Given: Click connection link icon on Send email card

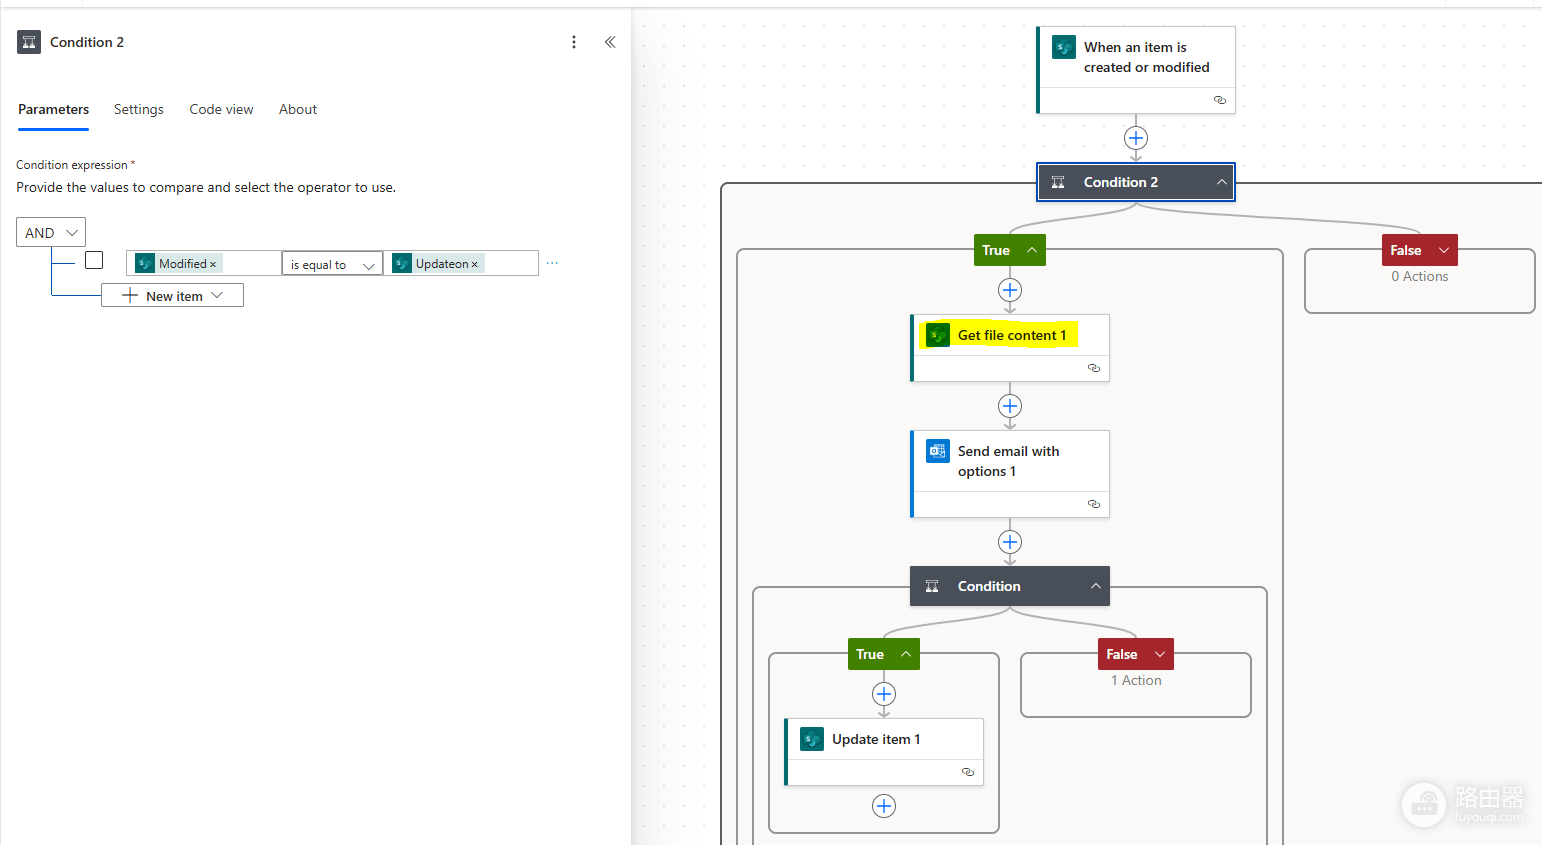Looking at the screenshot, I should point(1094,504).
